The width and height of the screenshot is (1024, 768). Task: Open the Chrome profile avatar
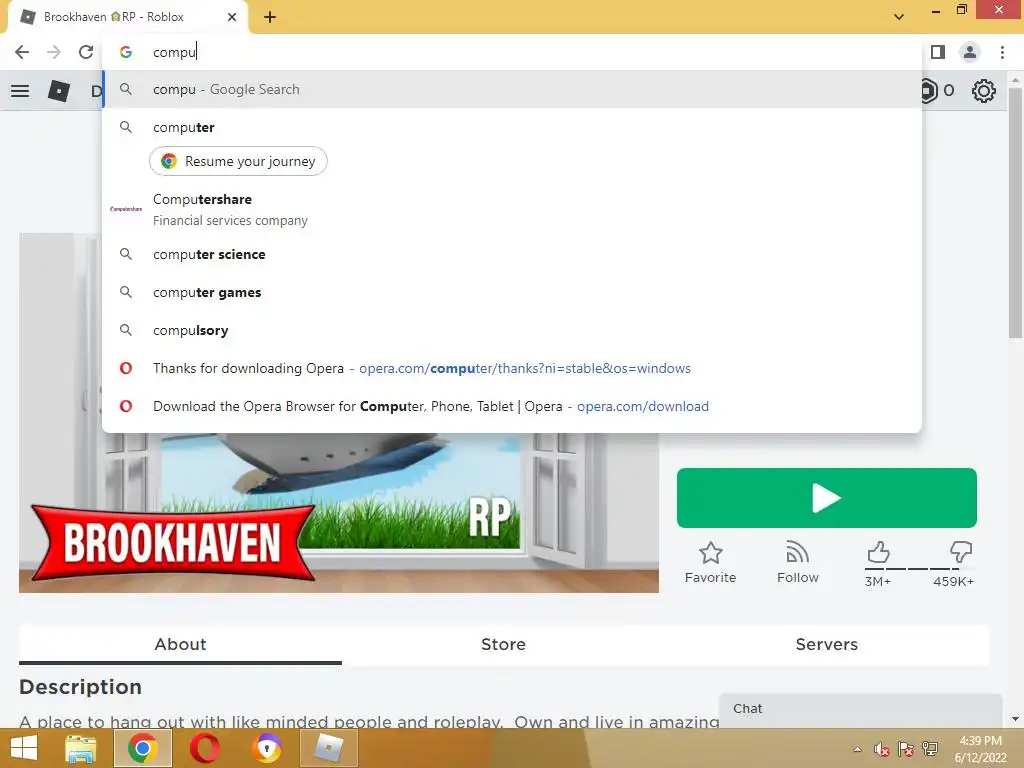[970, 52]
